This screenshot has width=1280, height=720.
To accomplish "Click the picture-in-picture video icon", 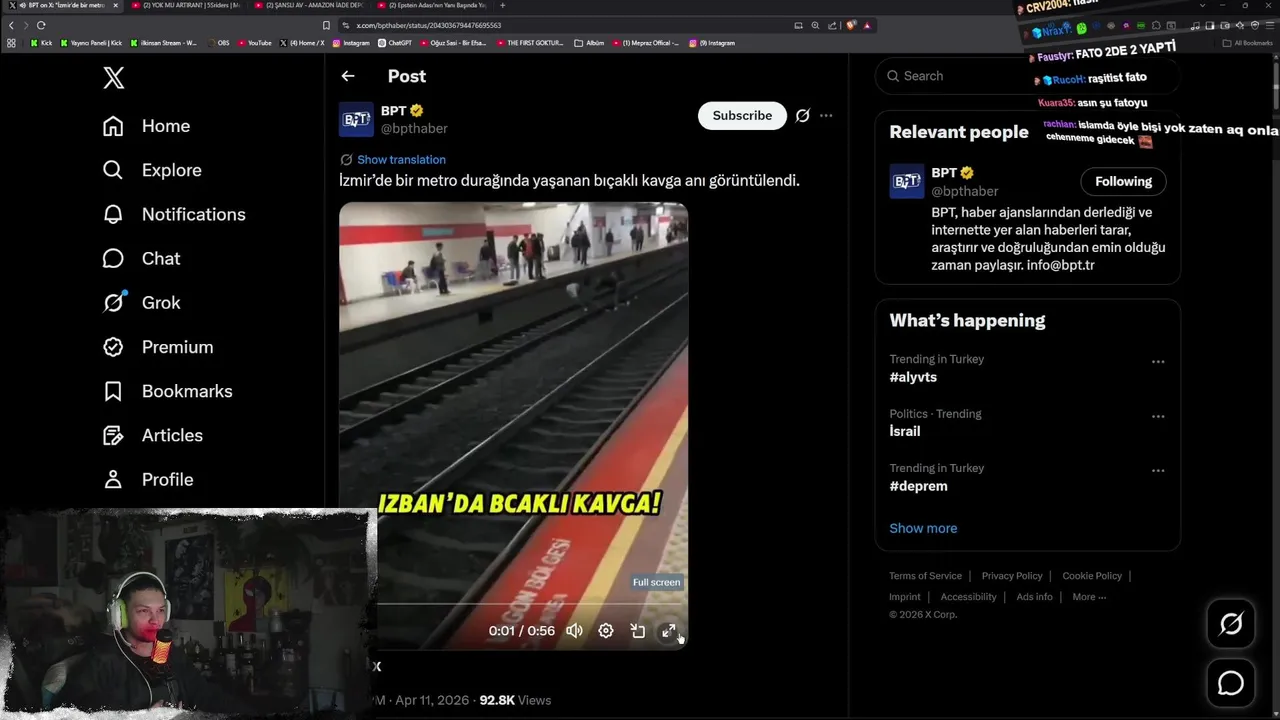I will coord(638,631).
